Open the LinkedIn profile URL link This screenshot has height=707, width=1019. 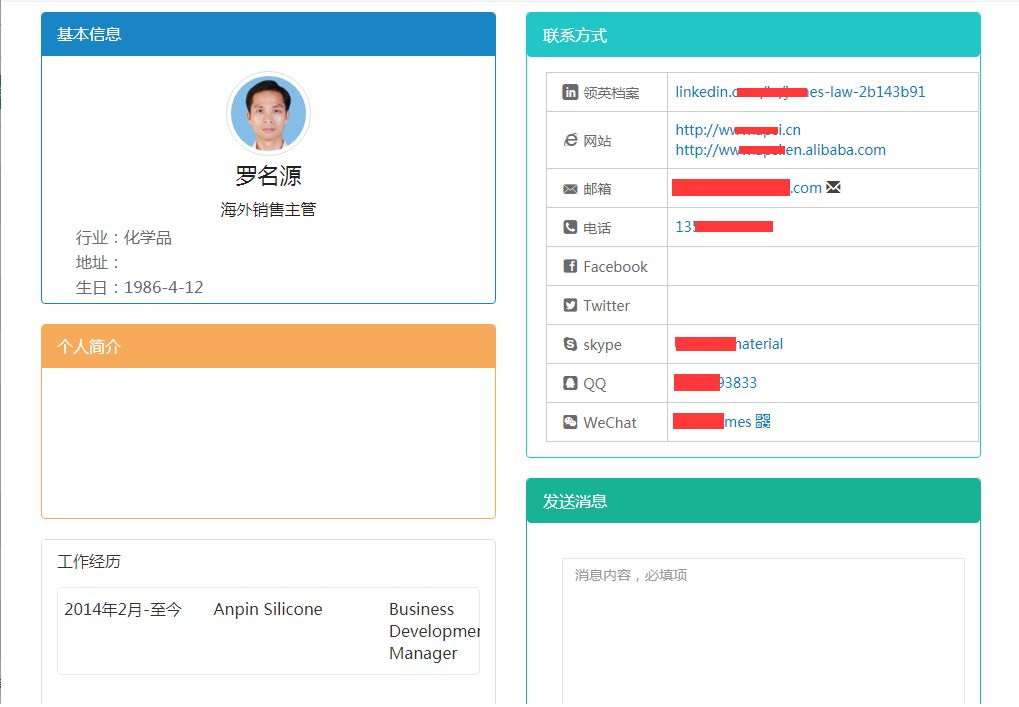click(800, 91)
